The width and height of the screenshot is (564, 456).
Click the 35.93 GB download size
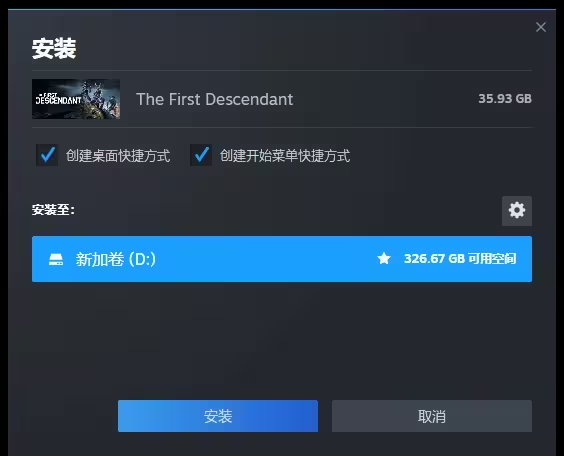click(505, 99)
